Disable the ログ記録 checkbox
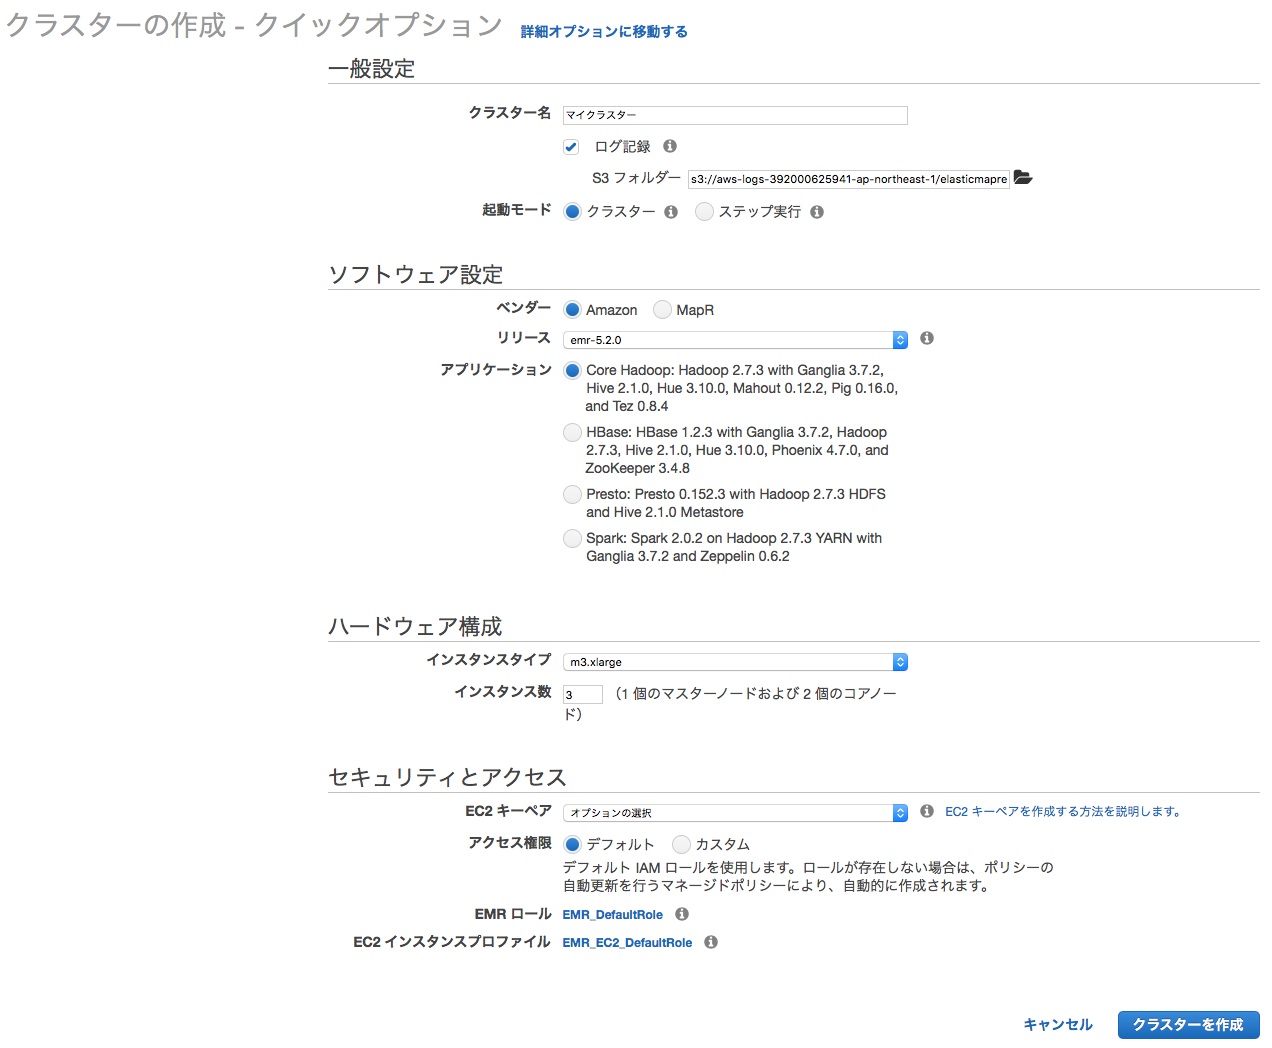 click(571, 146)
